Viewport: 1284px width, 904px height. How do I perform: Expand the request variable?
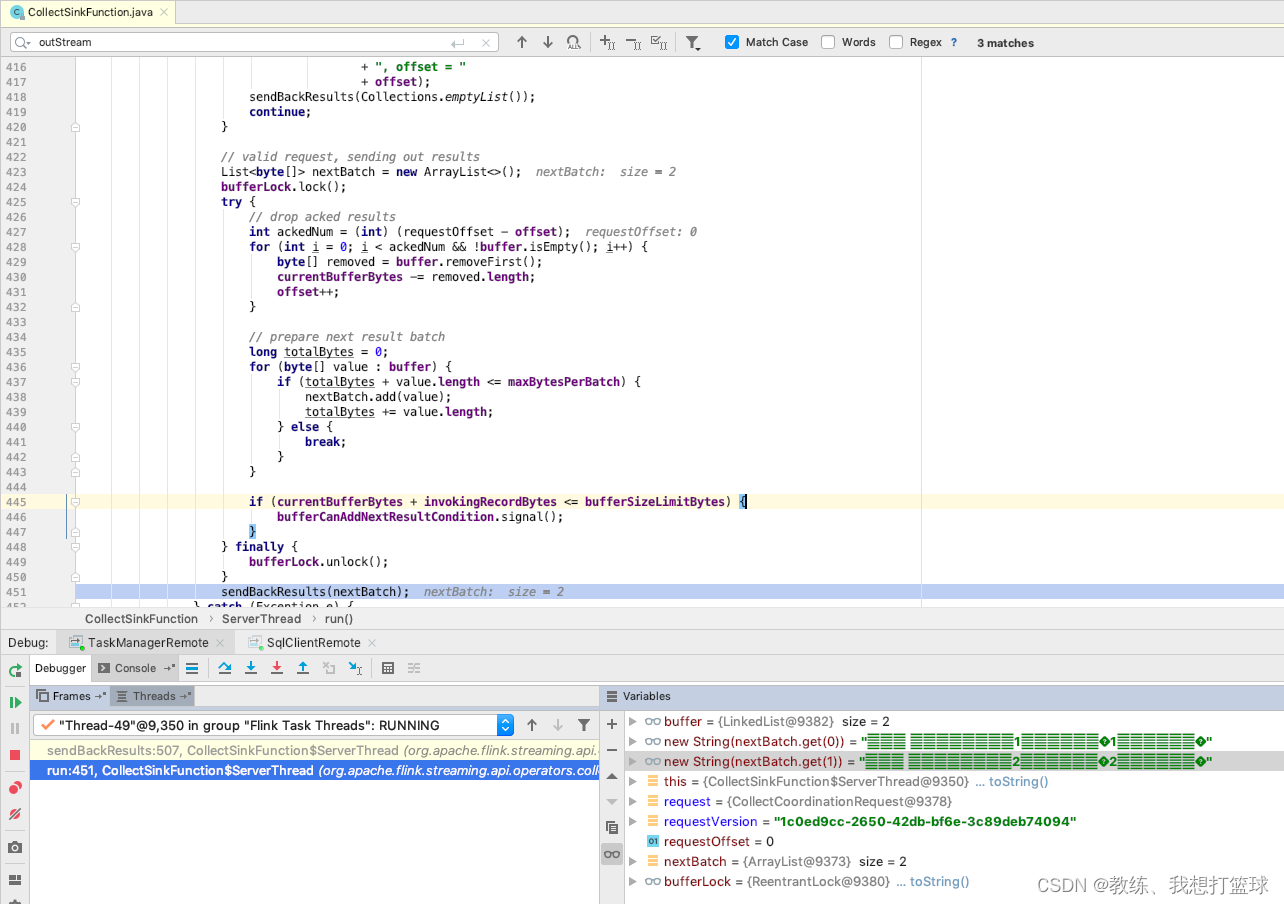click(x=633, y=801)
